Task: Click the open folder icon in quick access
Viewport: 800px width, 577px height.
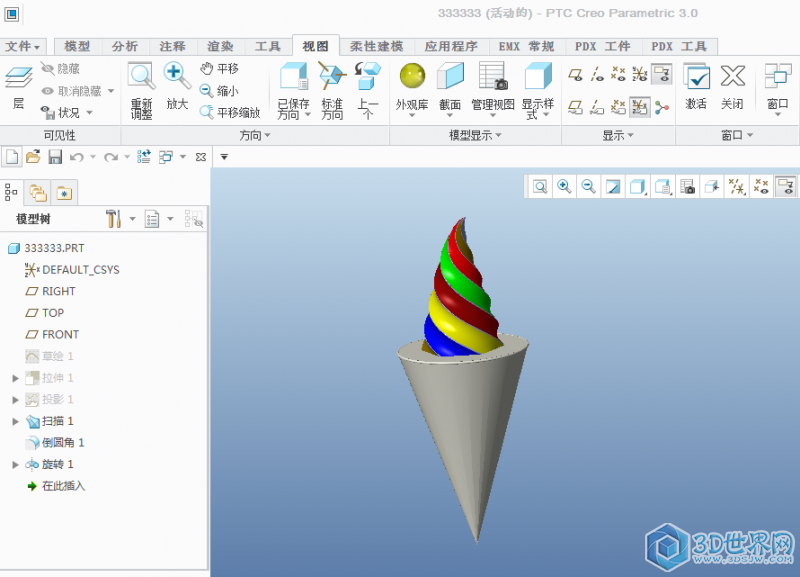Action: (x=33, y=157)
